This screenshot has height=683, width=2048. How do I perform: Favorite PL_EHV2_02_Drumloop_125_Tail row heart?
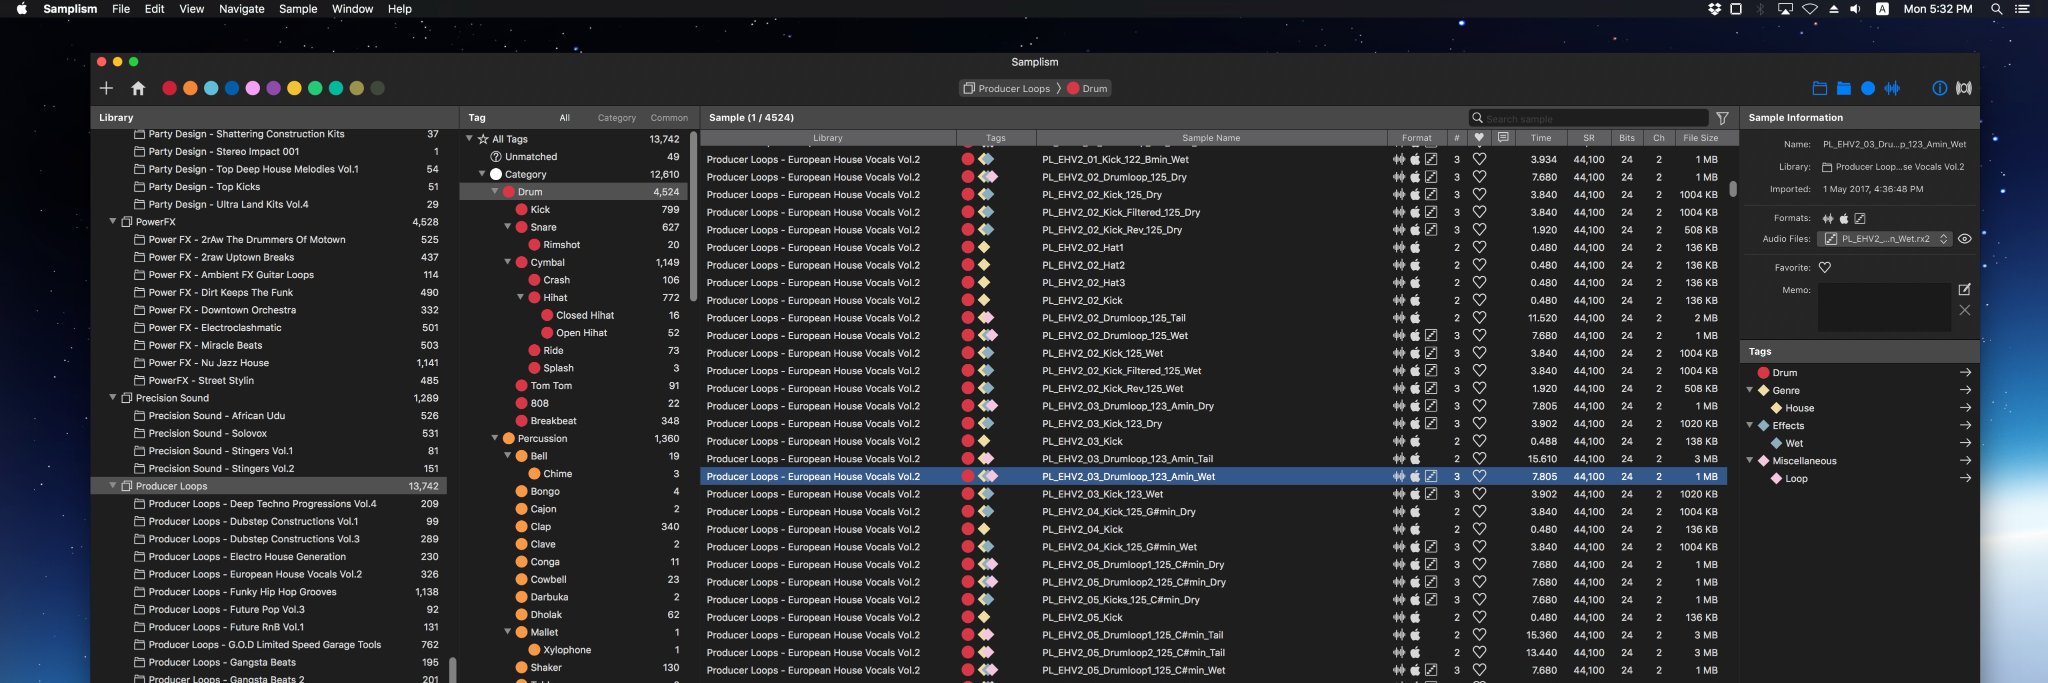tap(1479, 318)
